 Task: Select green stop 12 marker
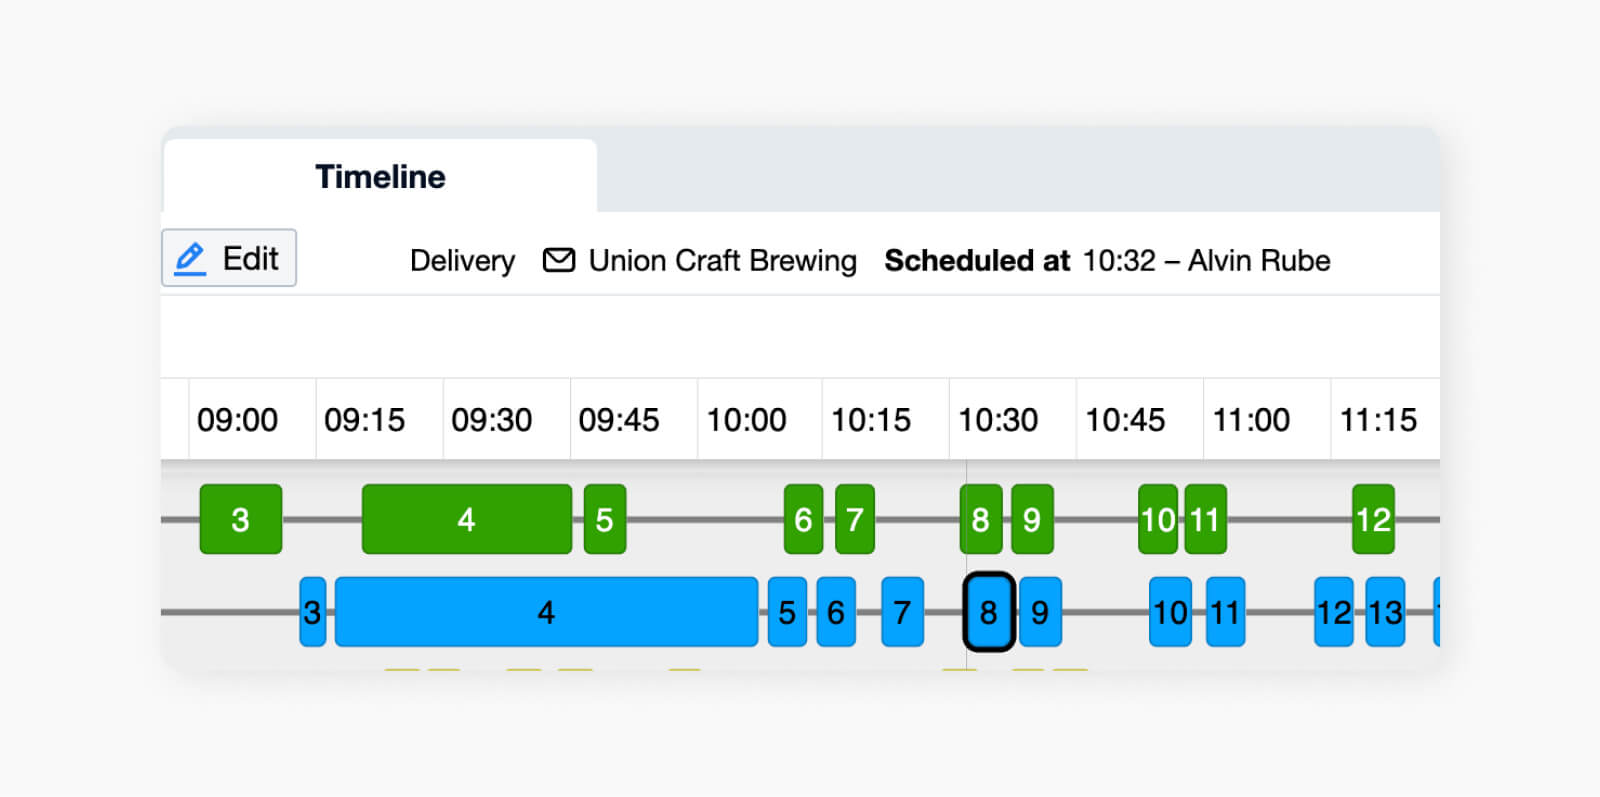[1372, 519]
